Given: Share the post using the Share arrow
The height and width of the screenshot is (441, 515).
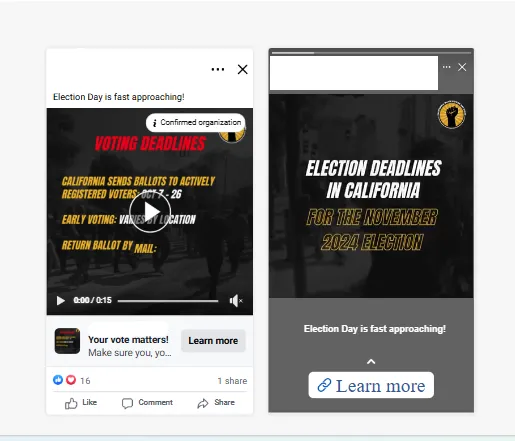Looking at the screenshot, I should [216, 403].
